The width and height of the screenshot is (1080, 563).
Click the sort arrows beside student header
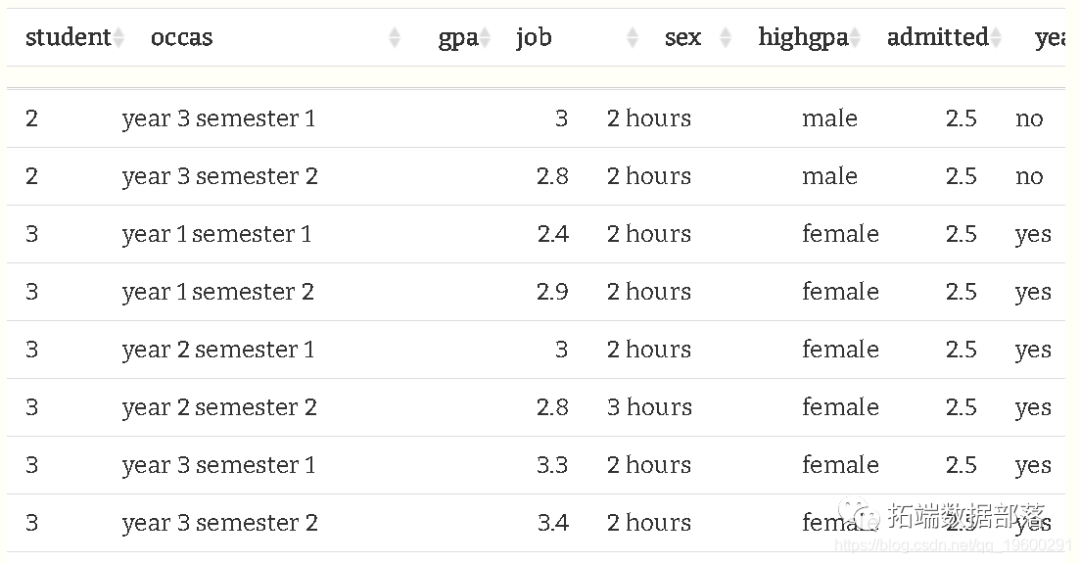[x=119, y=38]
